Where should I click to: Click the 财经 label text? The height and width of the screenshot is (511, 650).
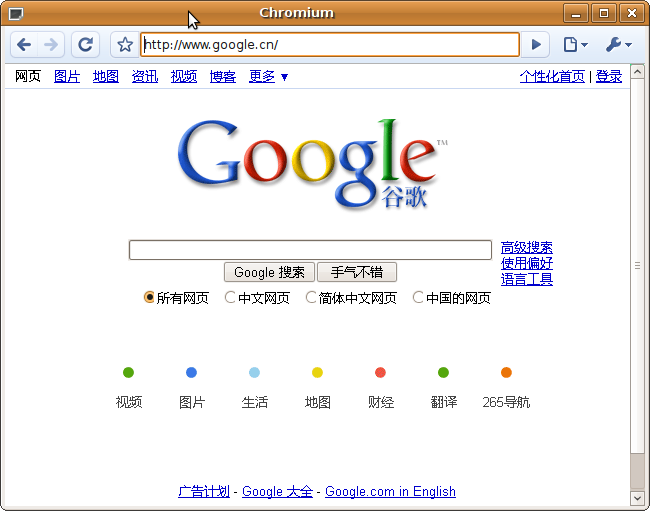[x=381, y=402]
